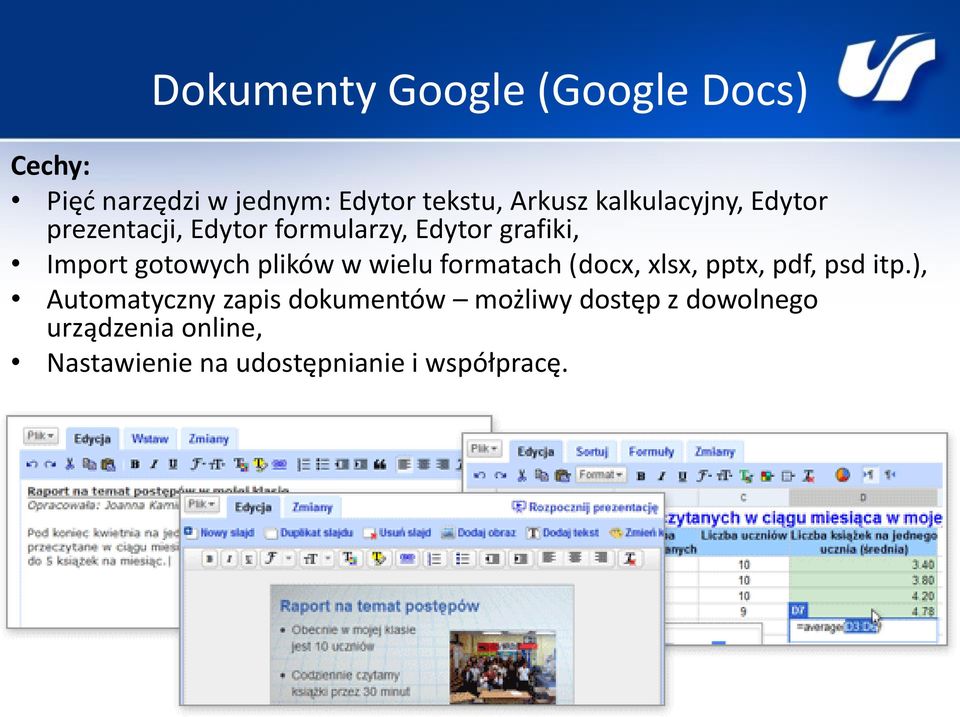960x717 pixels.
Task: Align right in text document toolbar
Action: 443,465
